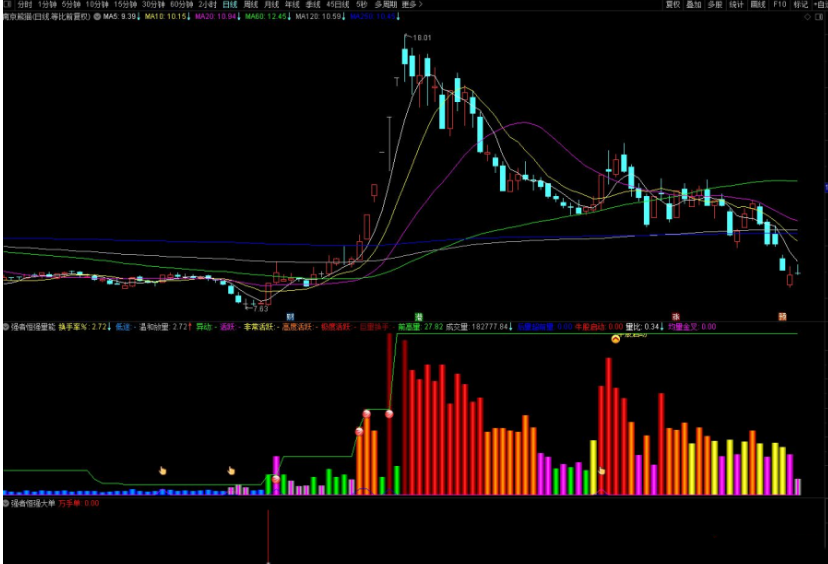Screen dimensions: 828x564
Task: Click the 量比: 0.34 value
Action: pyautogui.click(x=645, y=327)
